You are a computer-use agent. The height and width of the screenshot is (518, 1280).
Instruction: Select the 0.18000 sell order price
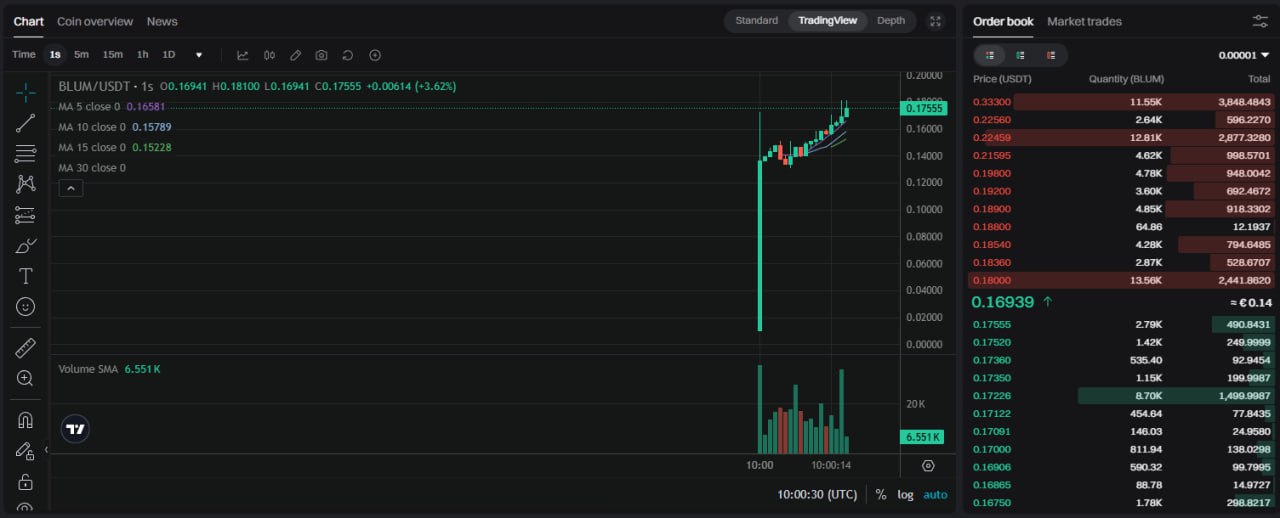(992, 280)
